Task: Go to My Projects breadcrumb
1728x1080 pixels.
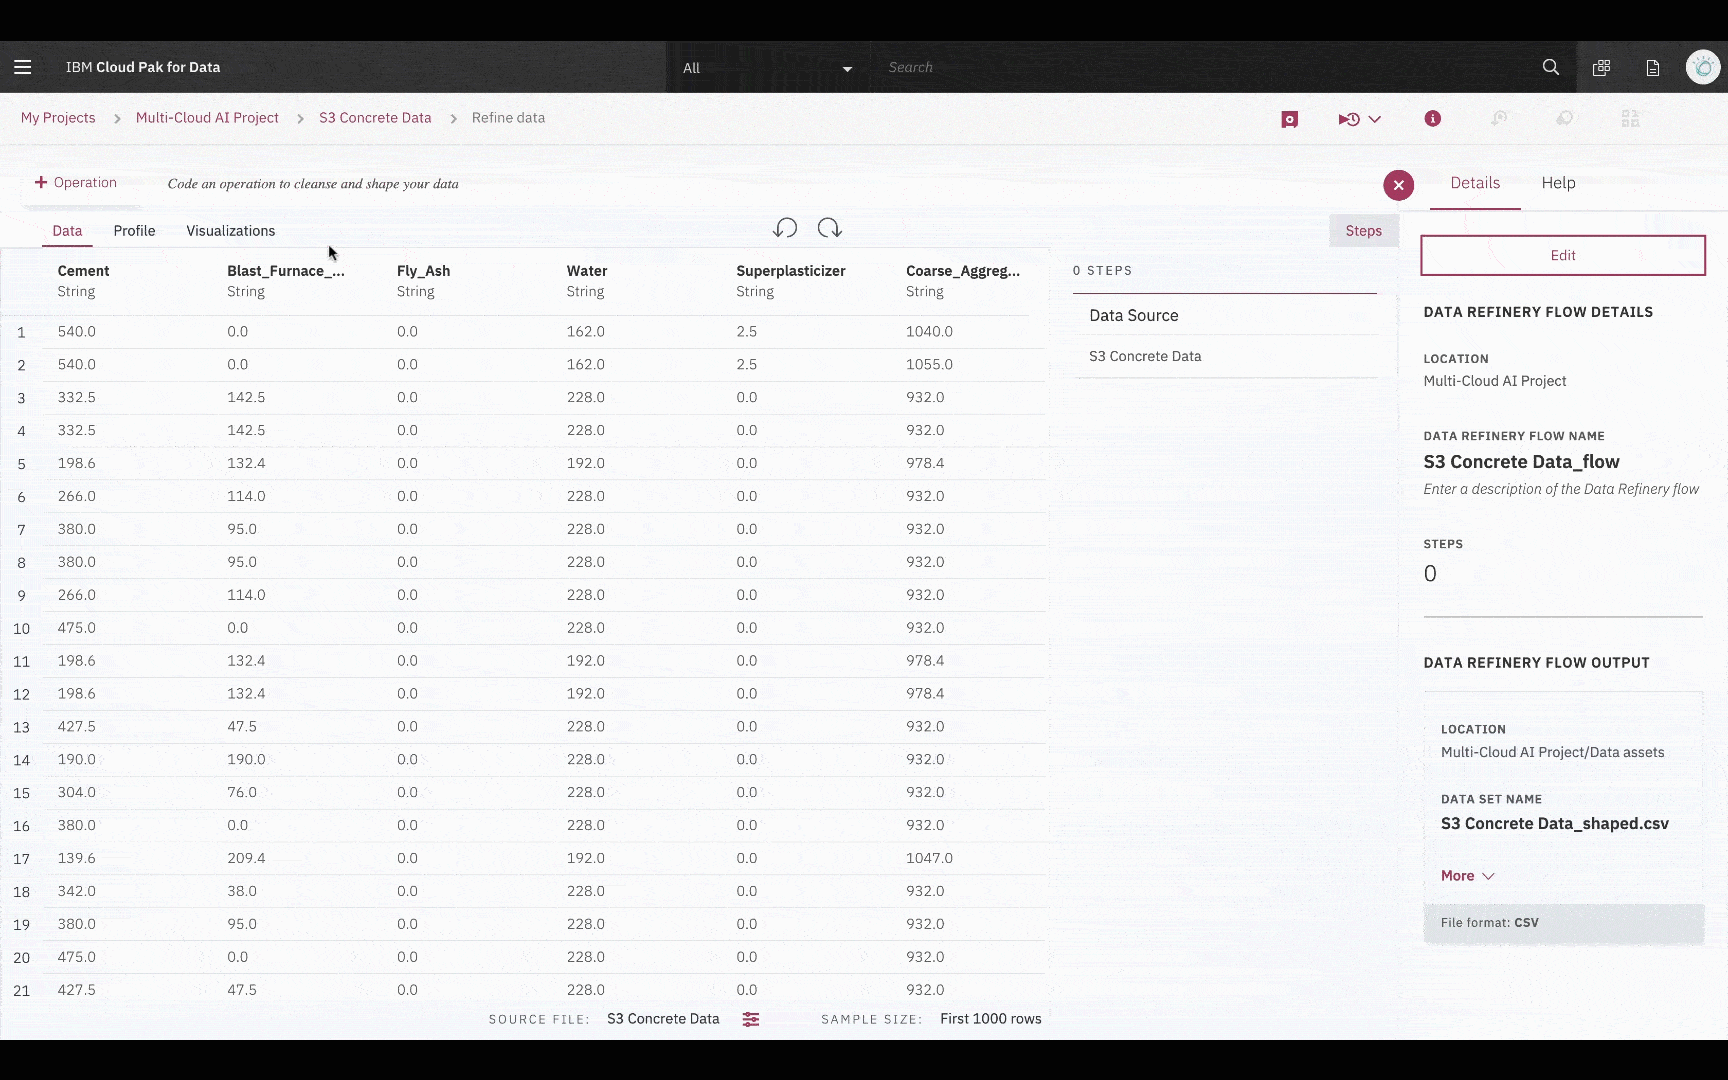Action: pos(58,118)
